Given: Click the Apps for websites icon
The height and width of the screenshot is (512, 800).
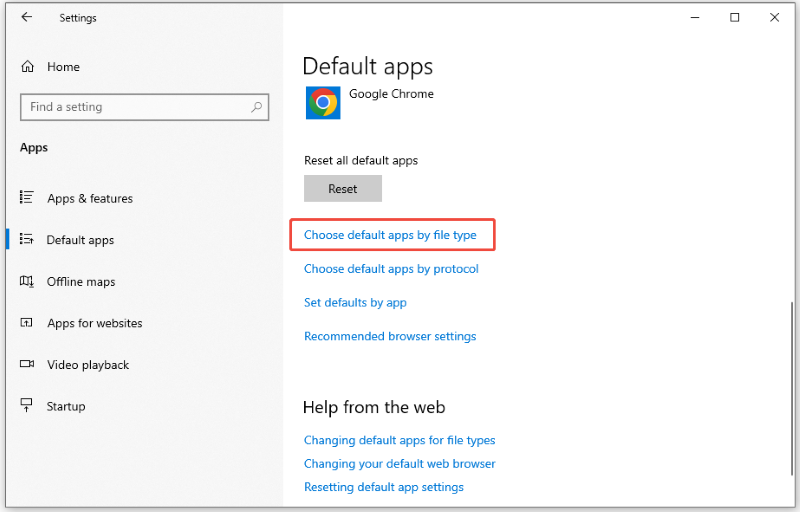Looking at the screenshot, I should pos(27,322).
